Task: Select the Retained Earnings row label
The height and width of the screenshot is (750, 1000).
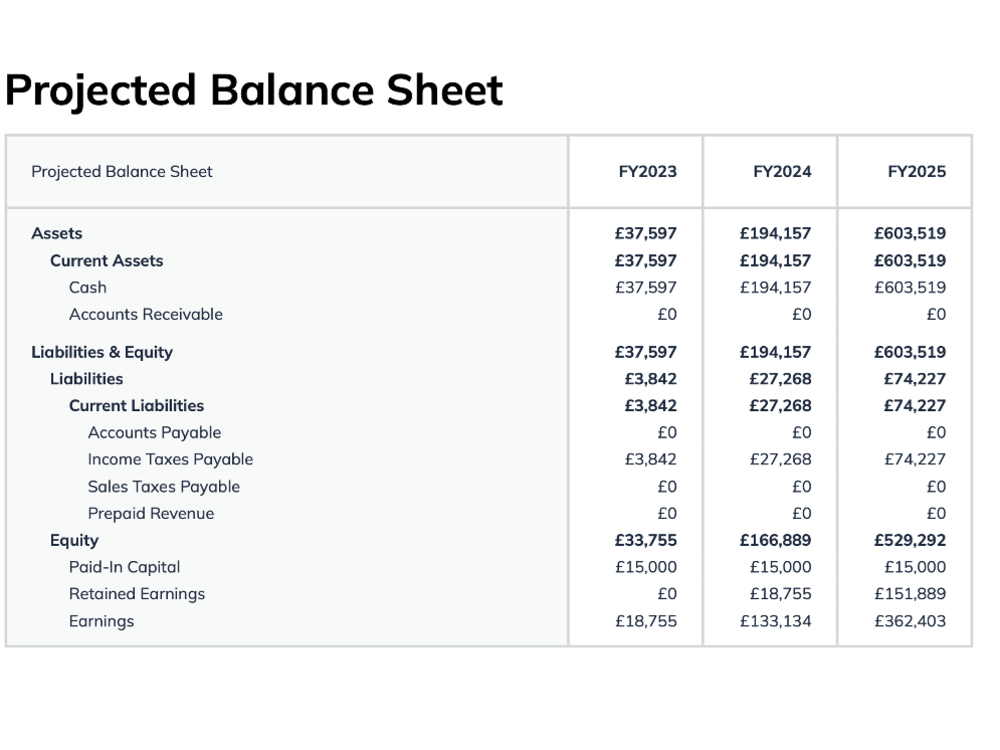Action: [137, 594]
